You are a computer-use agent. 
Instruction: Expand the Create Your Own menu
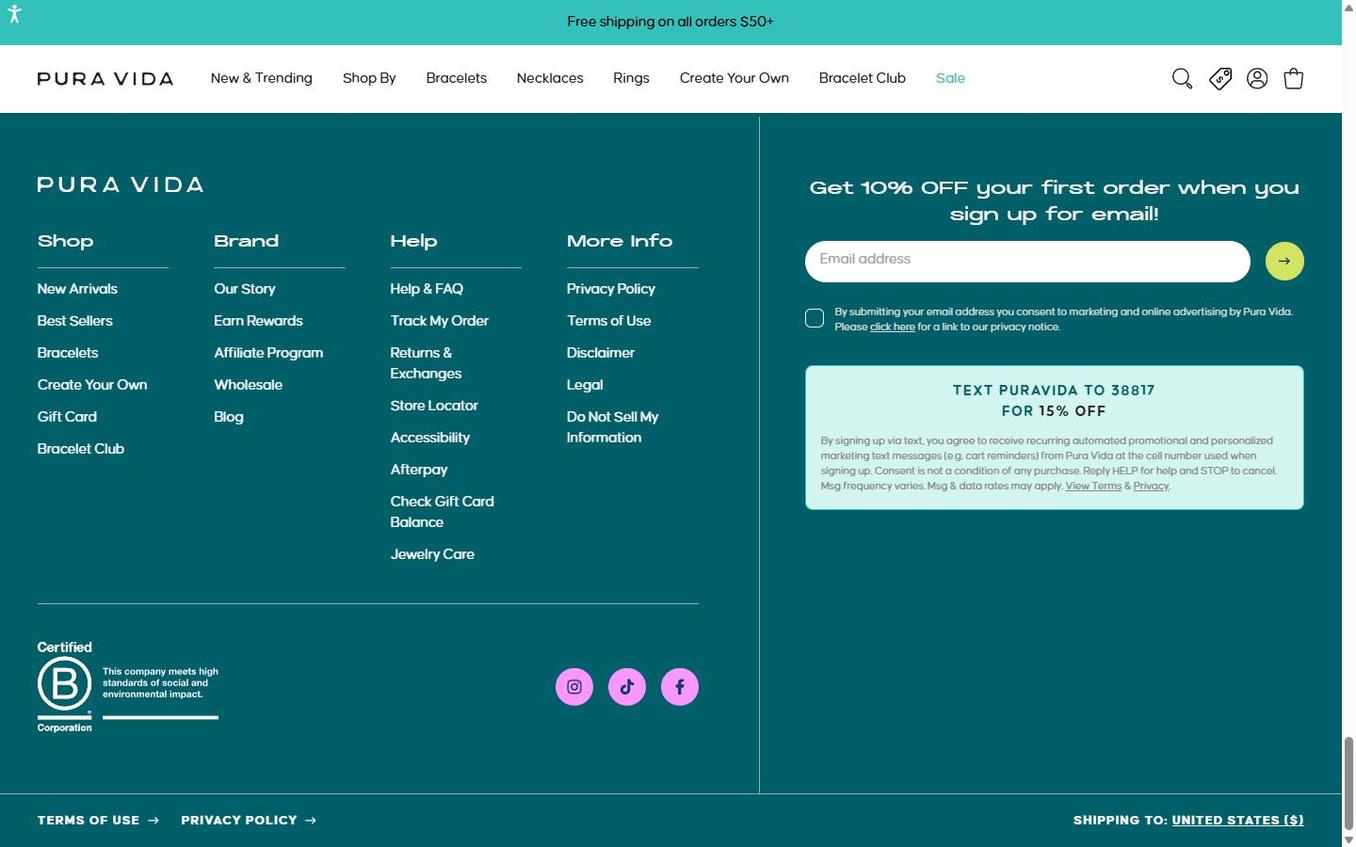[x=733, y=78]
